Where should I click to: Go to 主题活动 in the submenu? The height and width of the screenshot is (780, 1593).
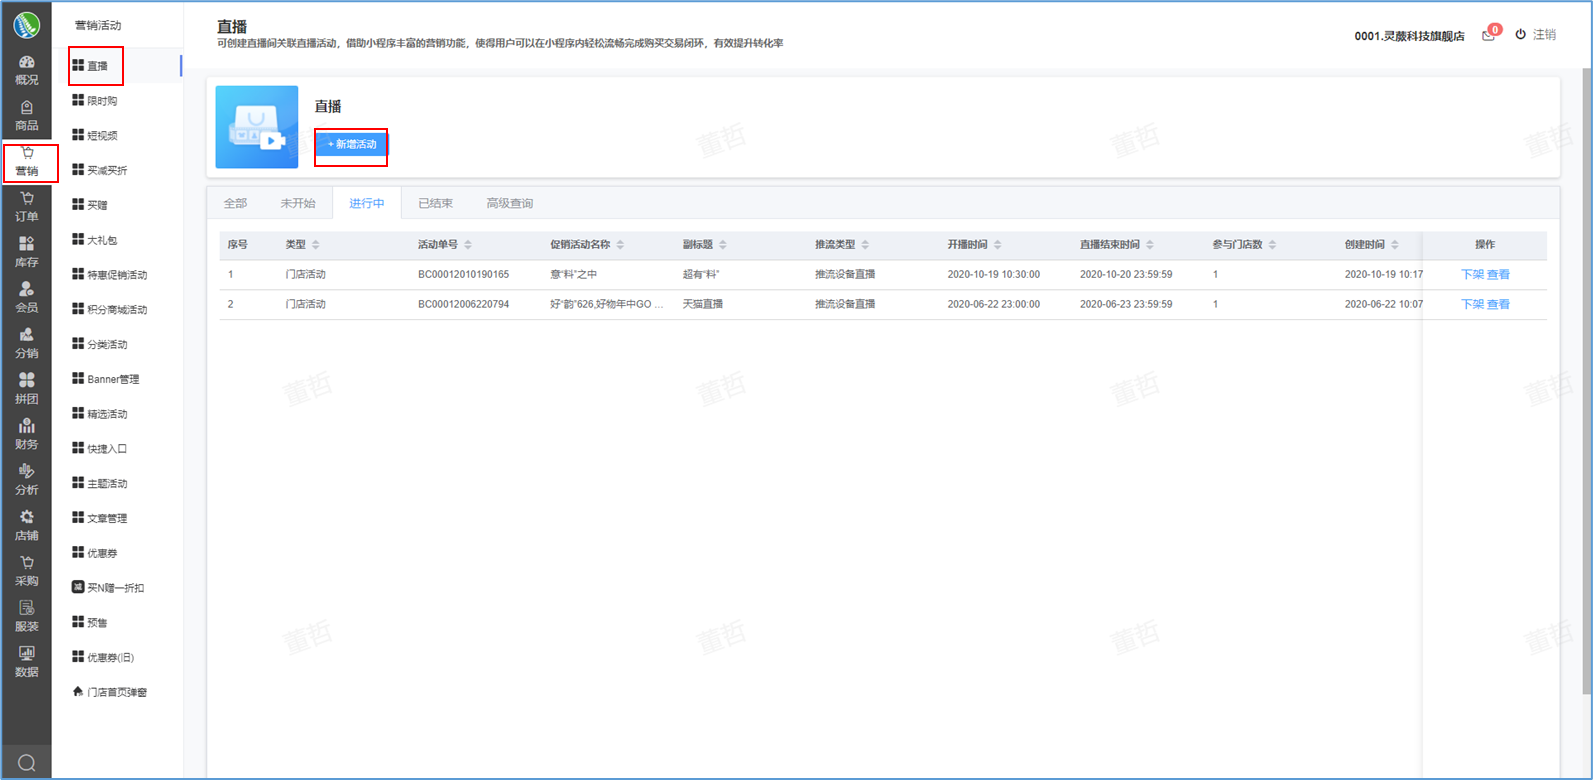pyautogui.click(x=100, y=484)
